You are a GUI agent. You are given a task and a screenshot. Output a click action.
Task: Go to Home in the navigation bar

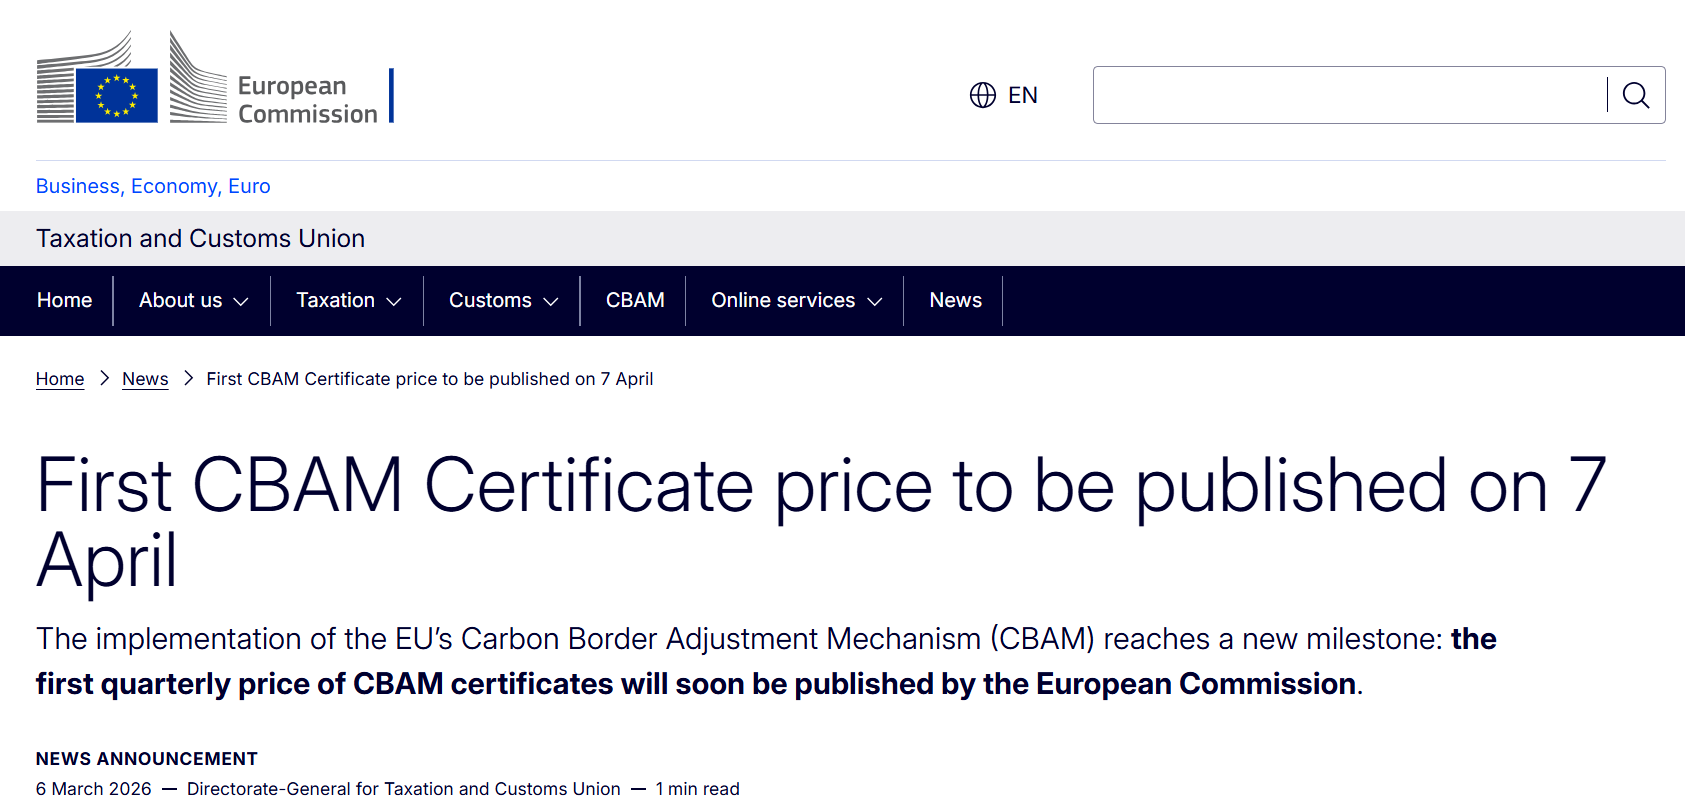(64, 300)
